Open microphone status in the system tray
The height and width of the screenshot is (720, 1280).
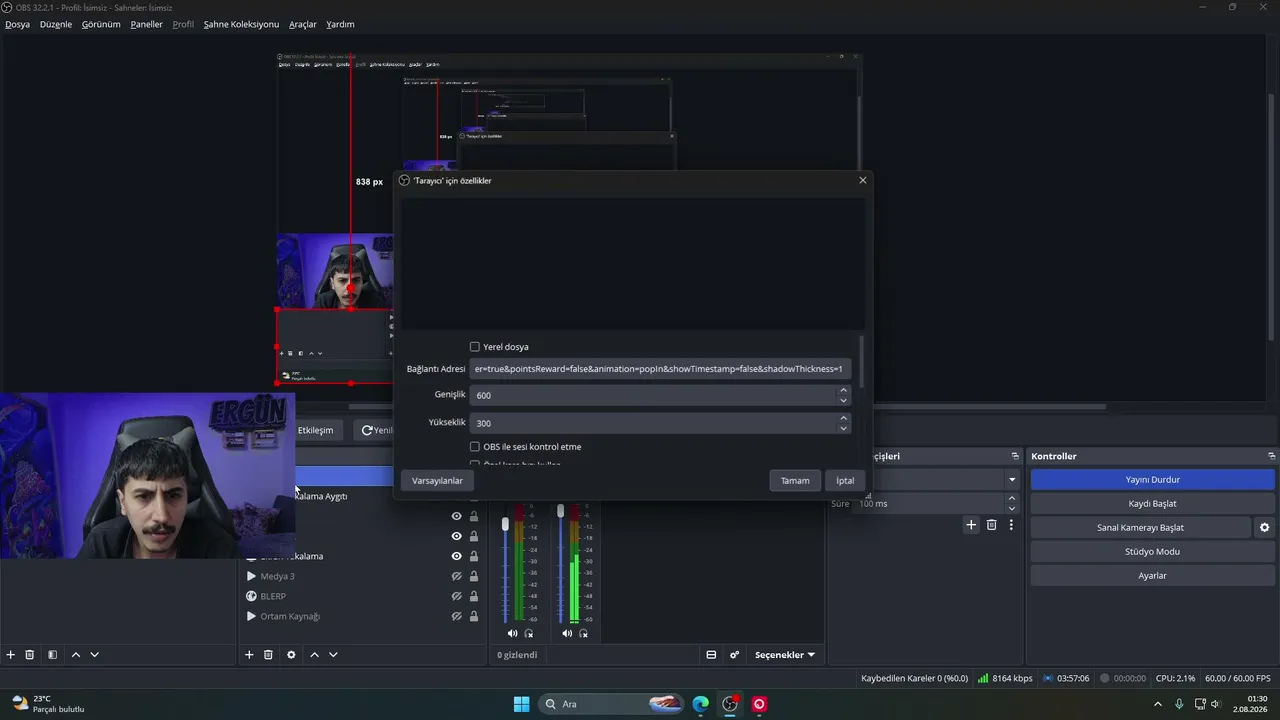click(1179, 704)
